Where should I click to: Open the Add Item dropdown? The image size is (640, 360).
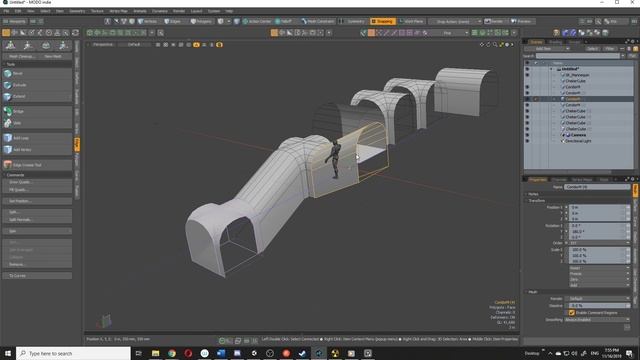point(547,49)
